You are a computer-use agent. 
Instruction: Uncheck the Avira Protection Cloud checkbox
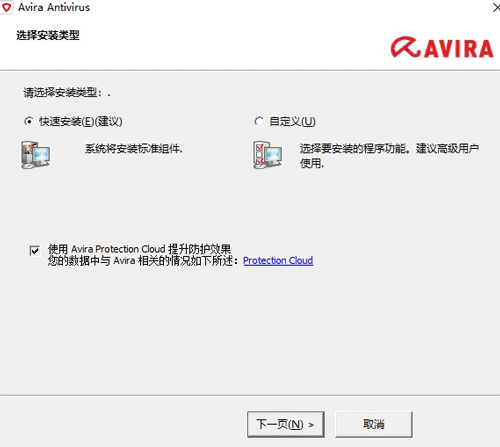[35, 250]
